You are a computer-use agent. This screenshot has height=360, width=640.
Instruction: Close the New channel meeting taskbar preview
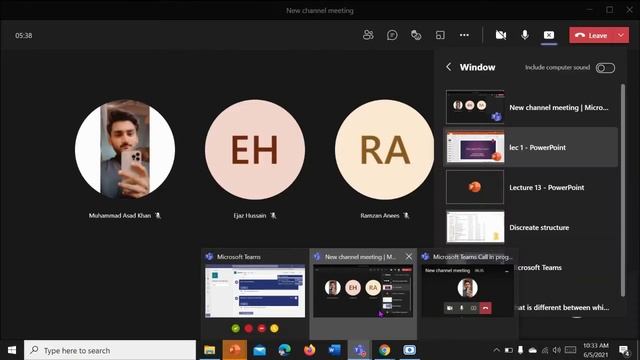point(409,256)
